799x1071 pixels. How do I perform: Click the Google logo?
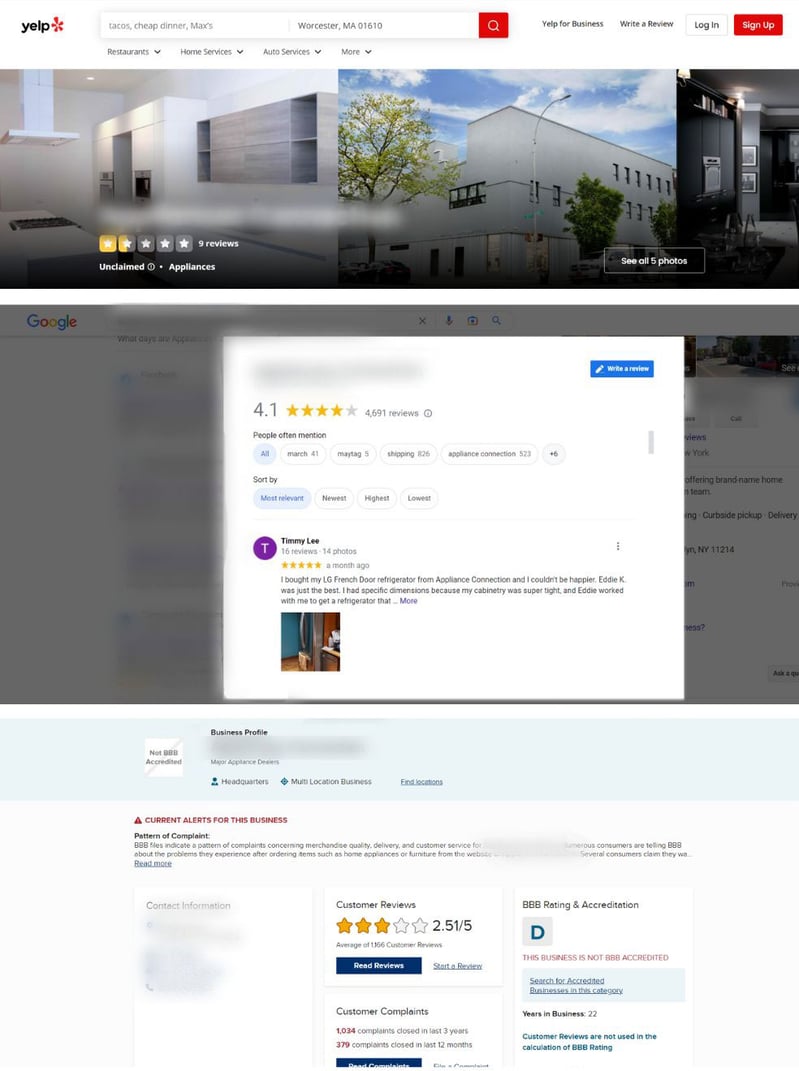[x=52, y=322]
